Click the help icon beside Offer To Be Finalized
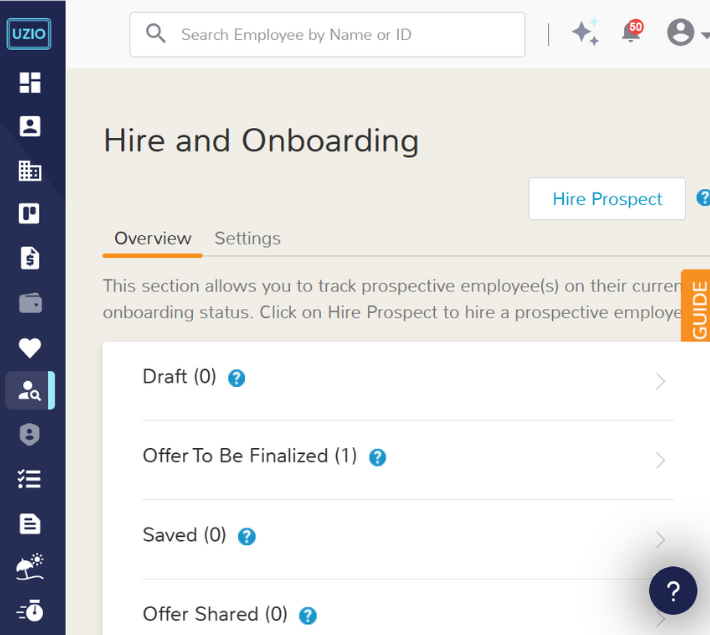Screen dimensions: 710x635 [377, 457]
